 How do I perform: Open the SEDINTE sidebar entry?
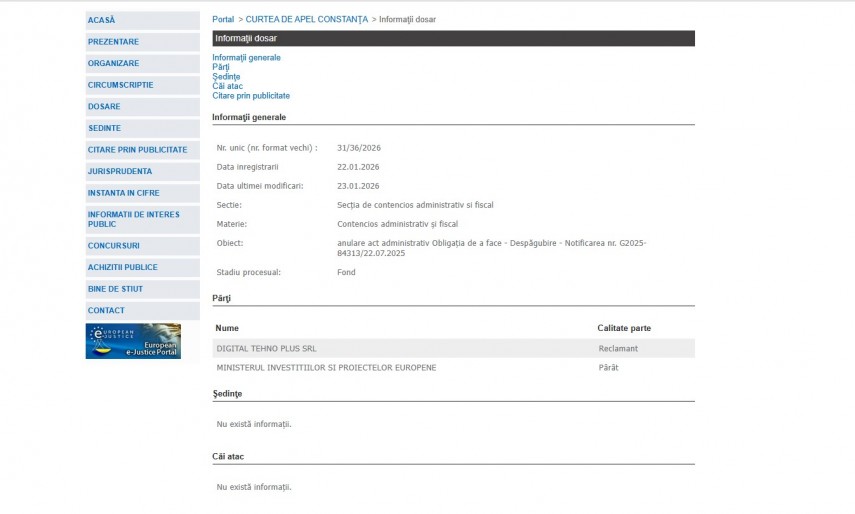[104, 128]
